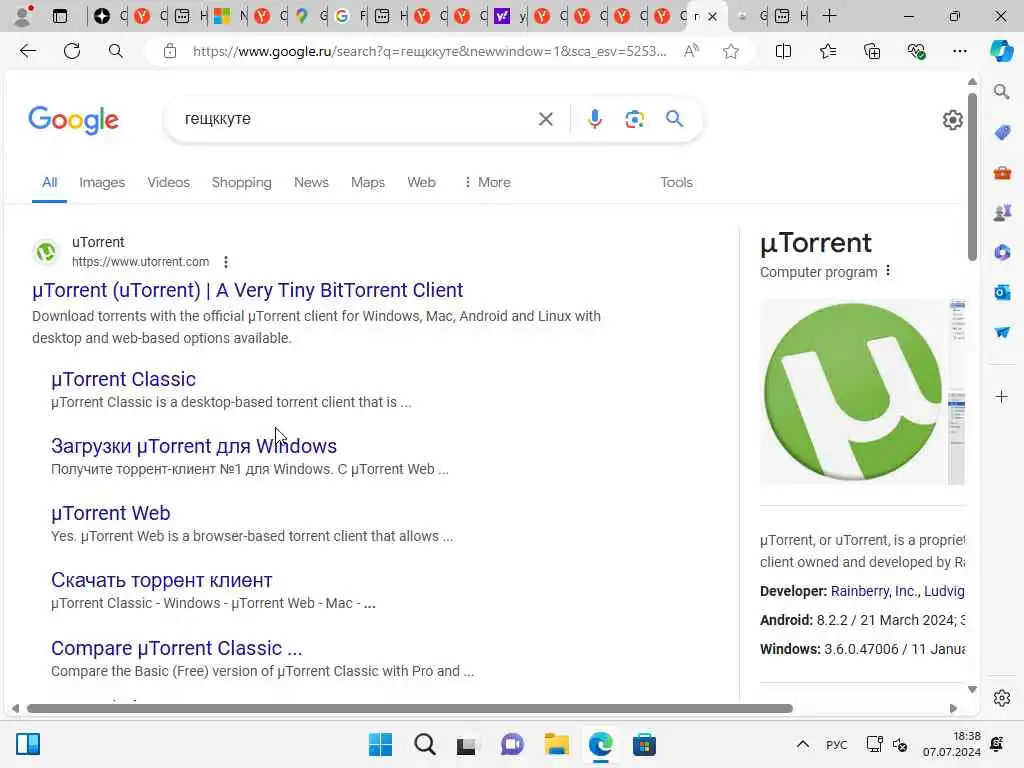Open Collections panel
This screenshot has height=768, width=1024.
(872, 51)
